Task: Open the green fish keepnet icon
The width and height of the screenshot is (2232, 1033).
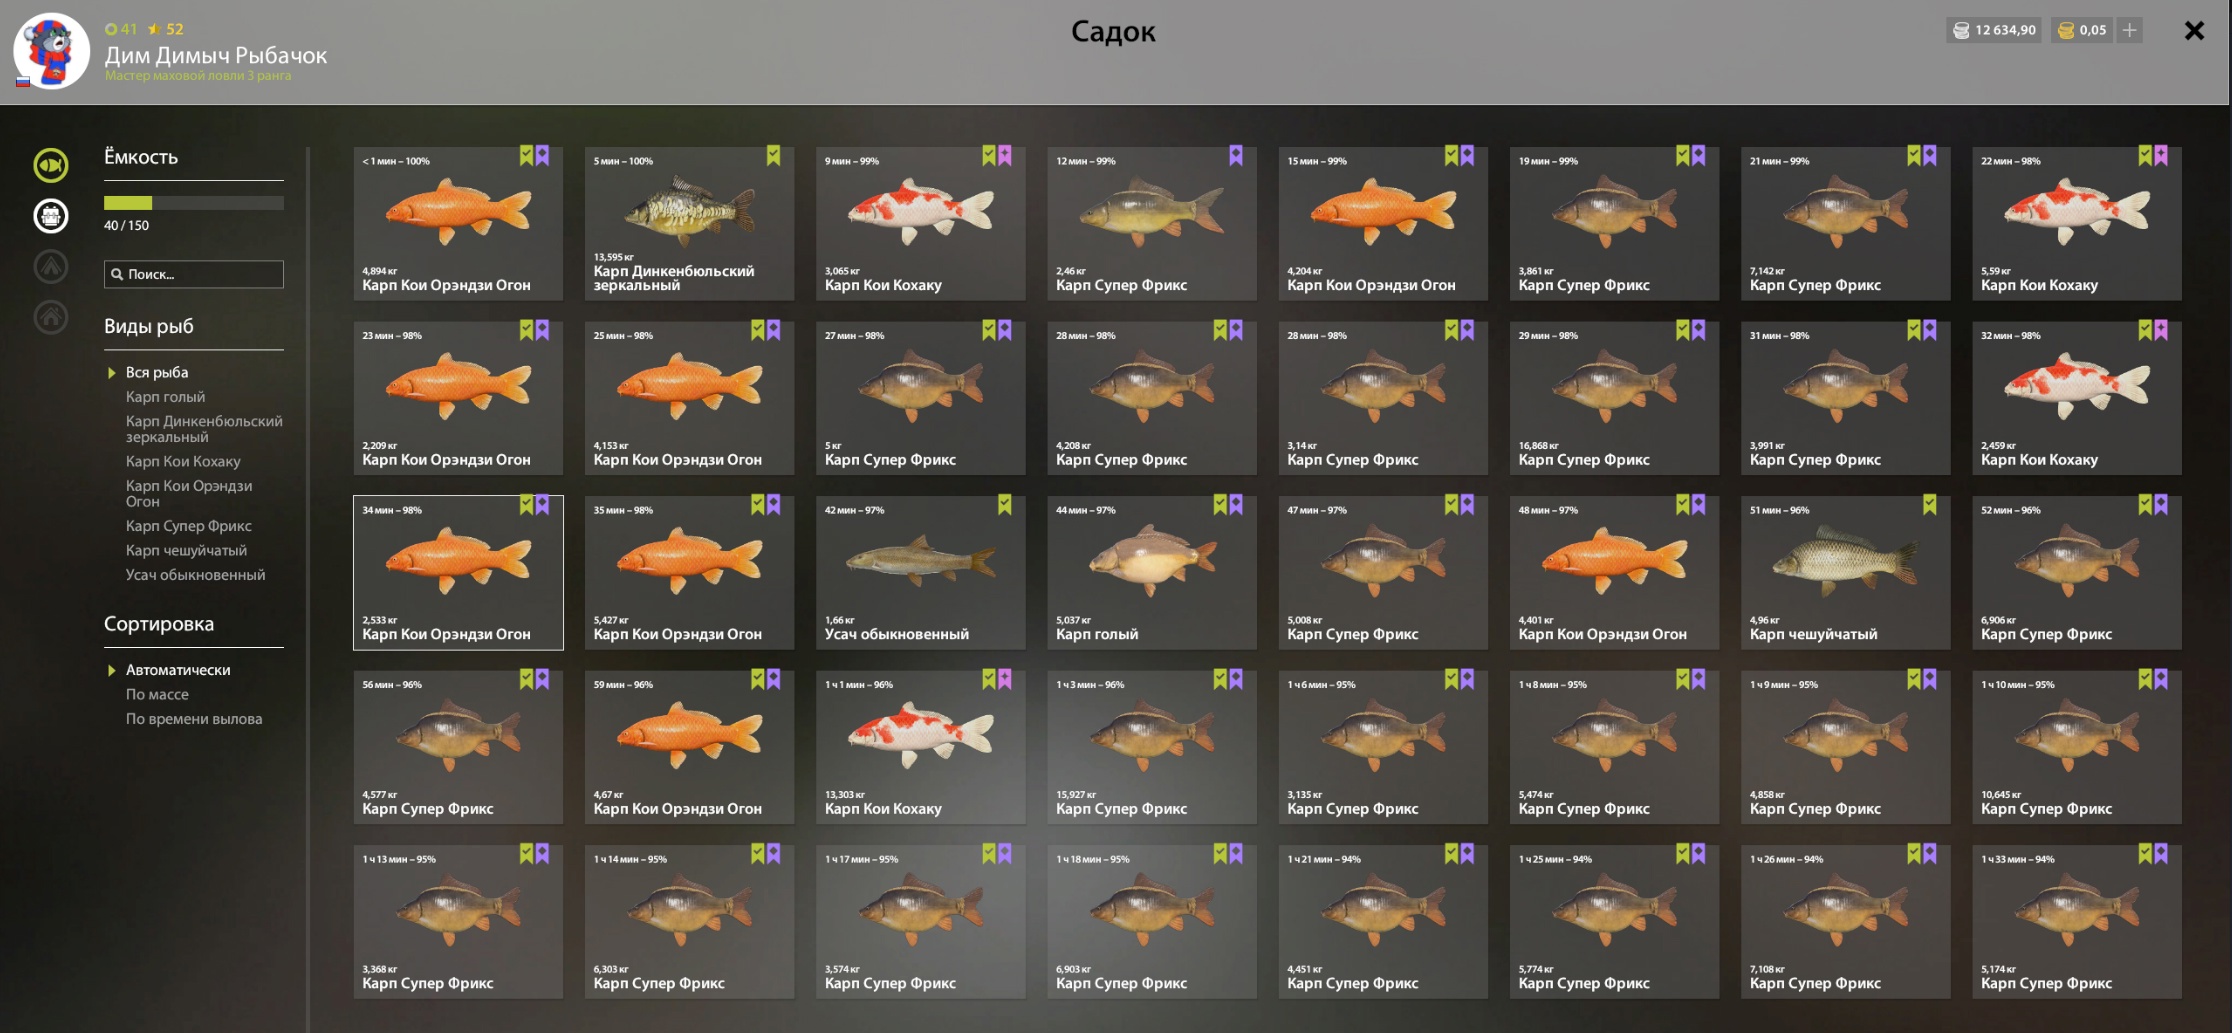Action: pos(51,165)
